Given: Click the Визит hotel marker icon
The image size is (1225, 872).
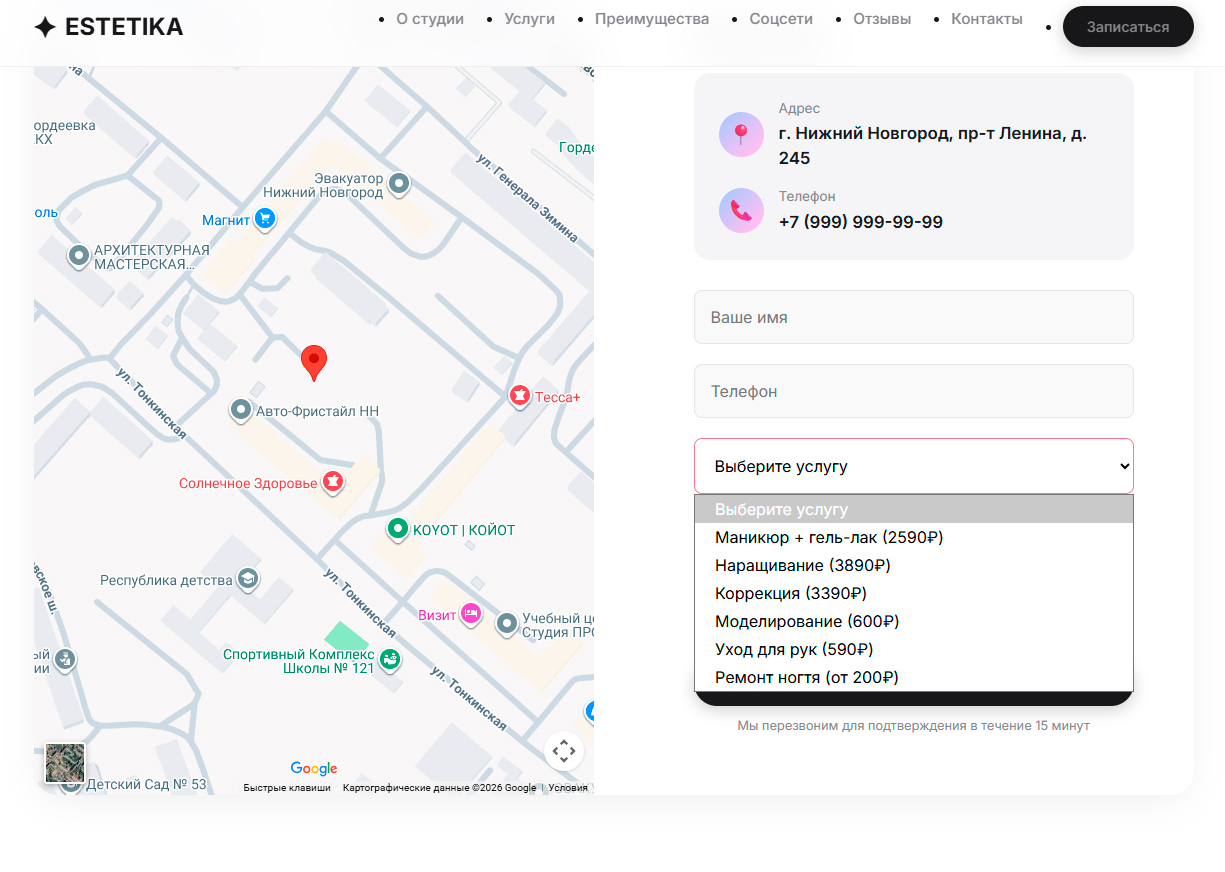Looking at the screenshot, I should point(472,614).
